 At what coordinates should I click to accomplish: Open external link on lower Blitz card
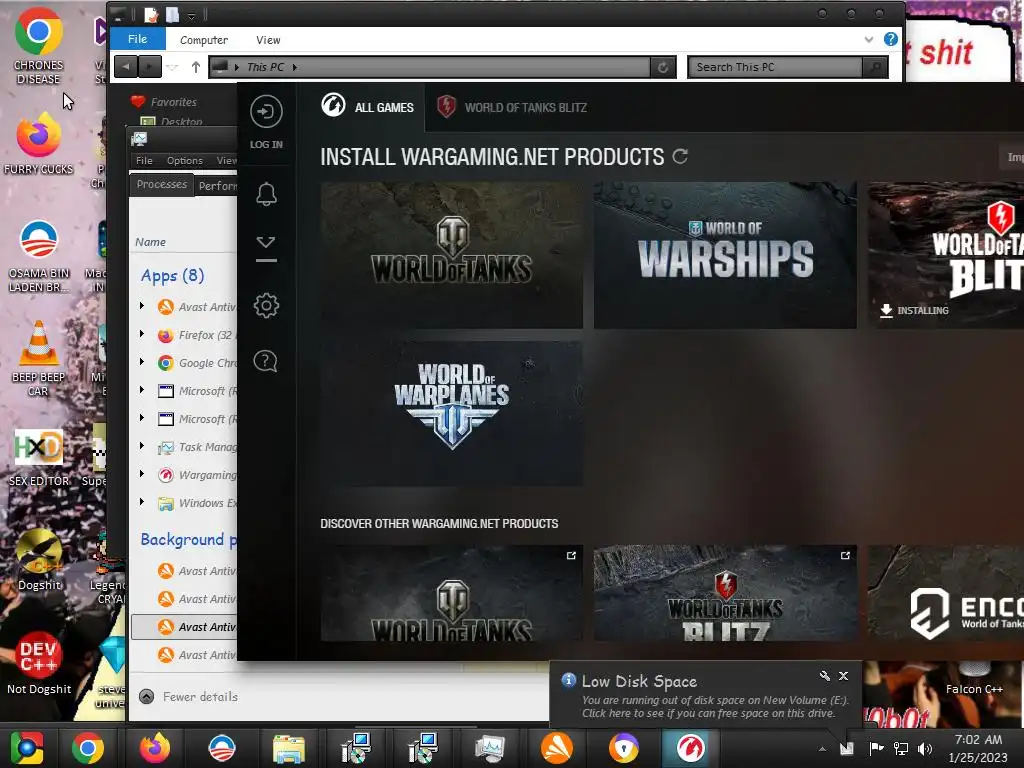[x=845, y=556]
